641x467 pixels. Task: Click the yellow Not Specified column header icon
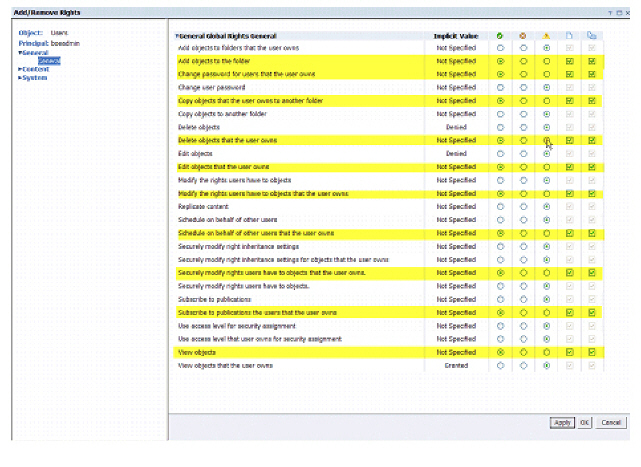[x=546, y=36]
